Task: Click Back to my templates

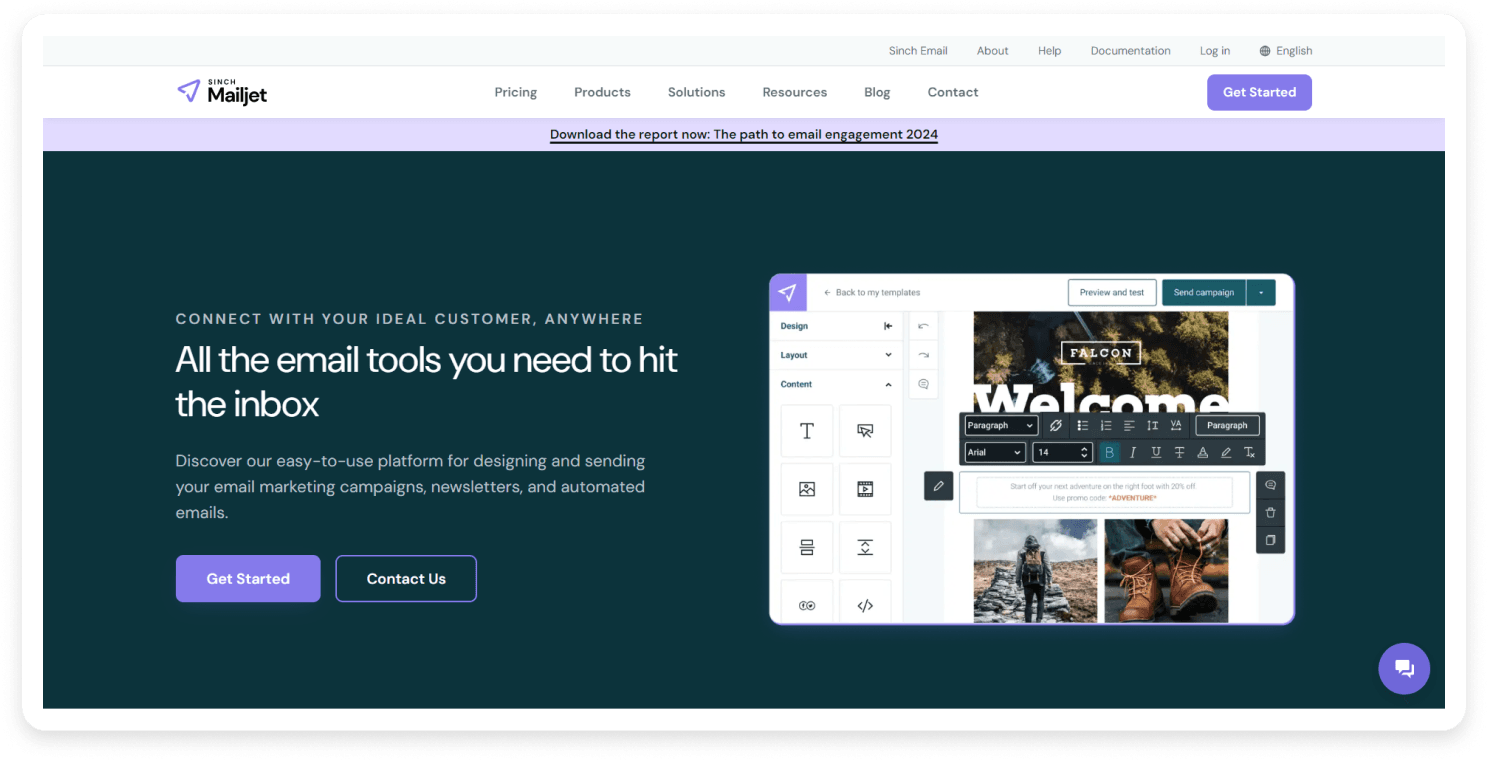Action: [872, 293]
